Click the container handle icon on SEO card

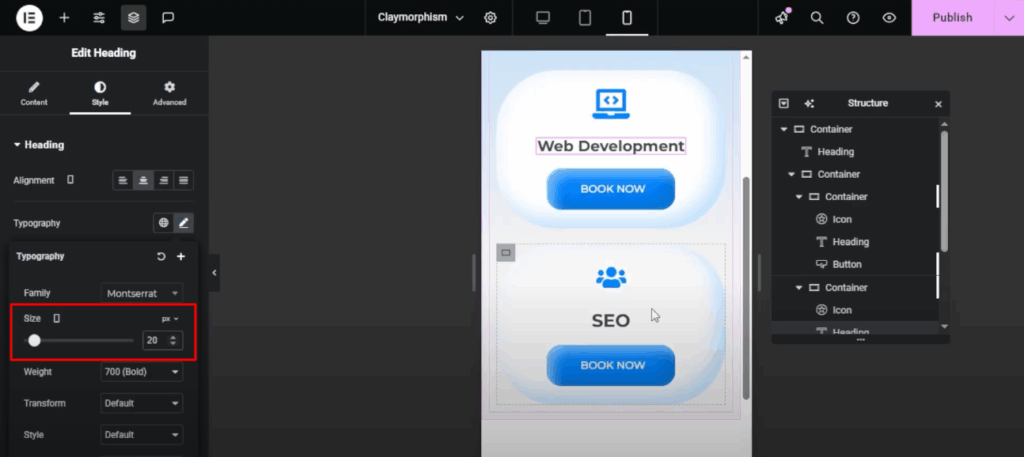point(505,253)
